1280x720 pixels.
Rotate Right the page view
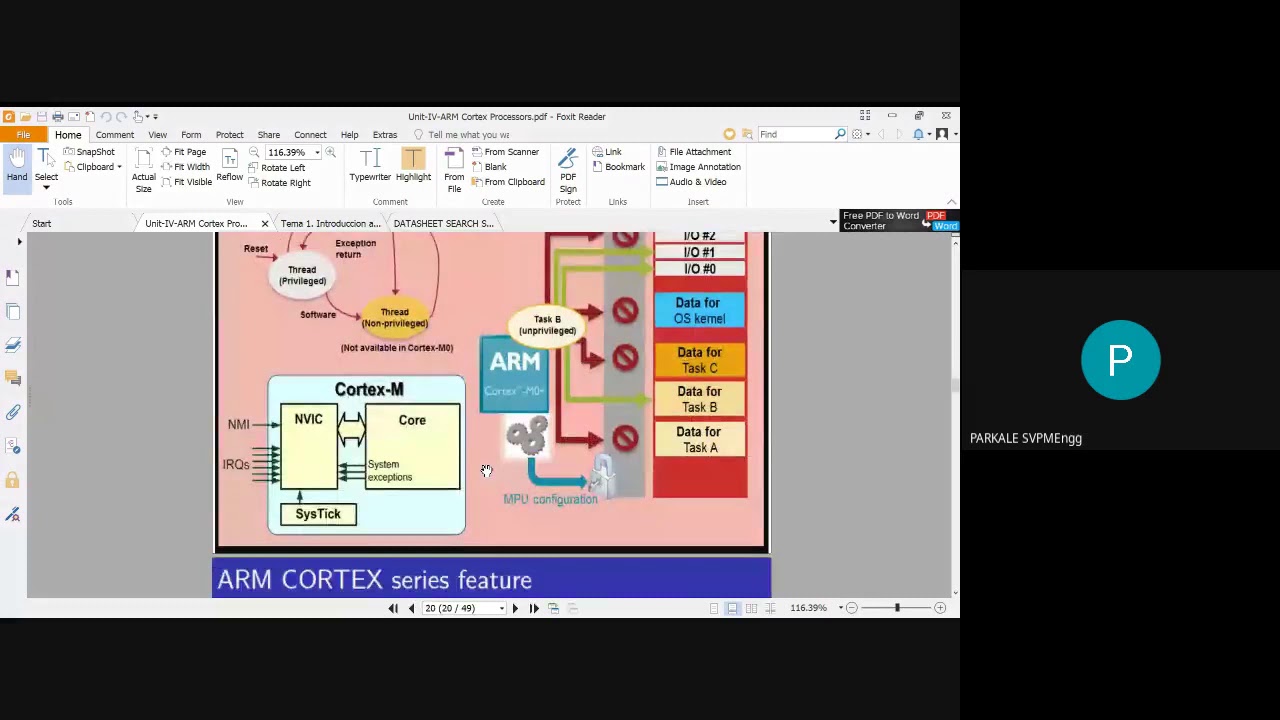pyautogui.click(x=279, y=183)
